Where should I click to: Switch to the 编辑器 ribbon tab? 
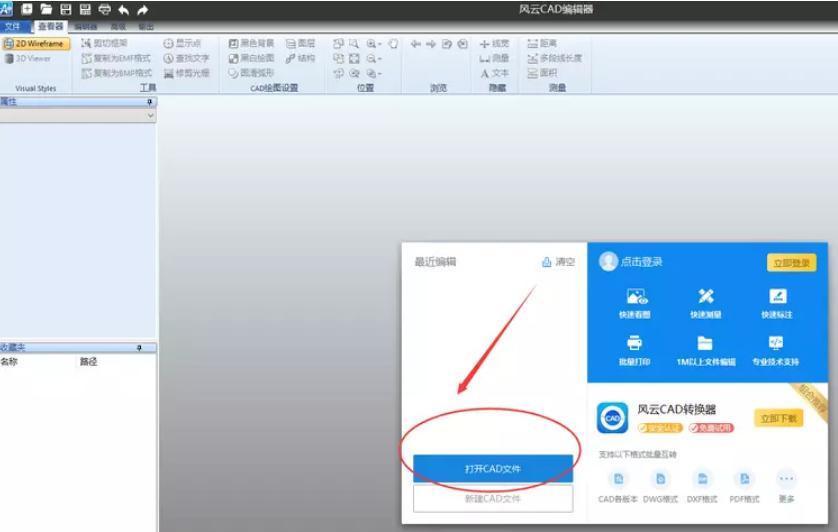pyautogui.click(x=86, y=27)
